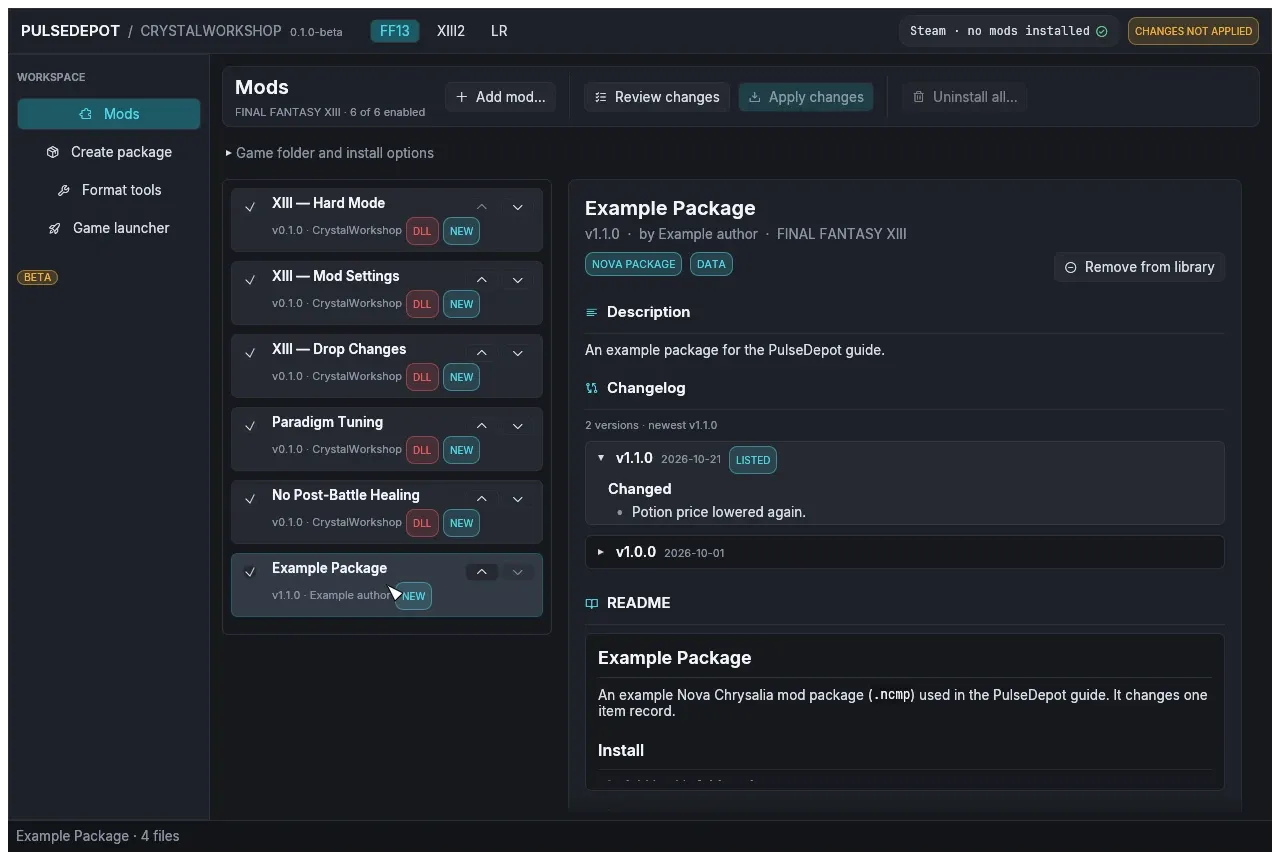Screen dimensions: 1280x860
Task: Remove Example Package from library
Action: point(1139,267)
